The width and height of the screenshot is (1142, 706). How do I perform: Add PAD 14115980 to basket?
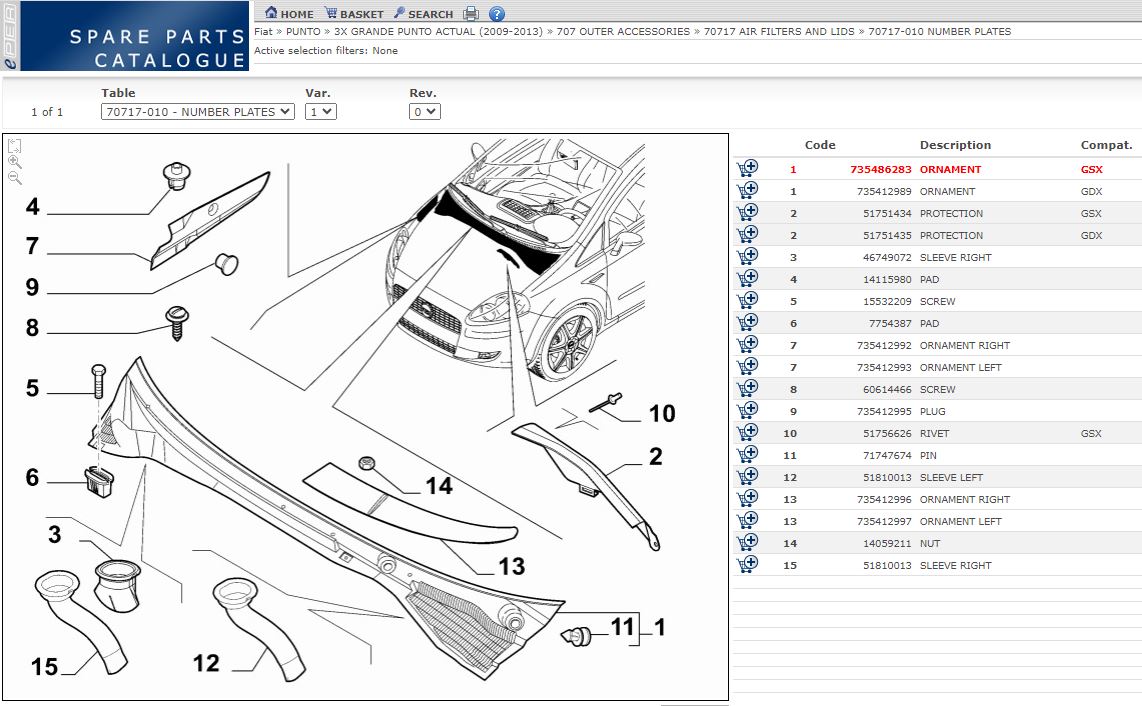[x=747, y=278]
